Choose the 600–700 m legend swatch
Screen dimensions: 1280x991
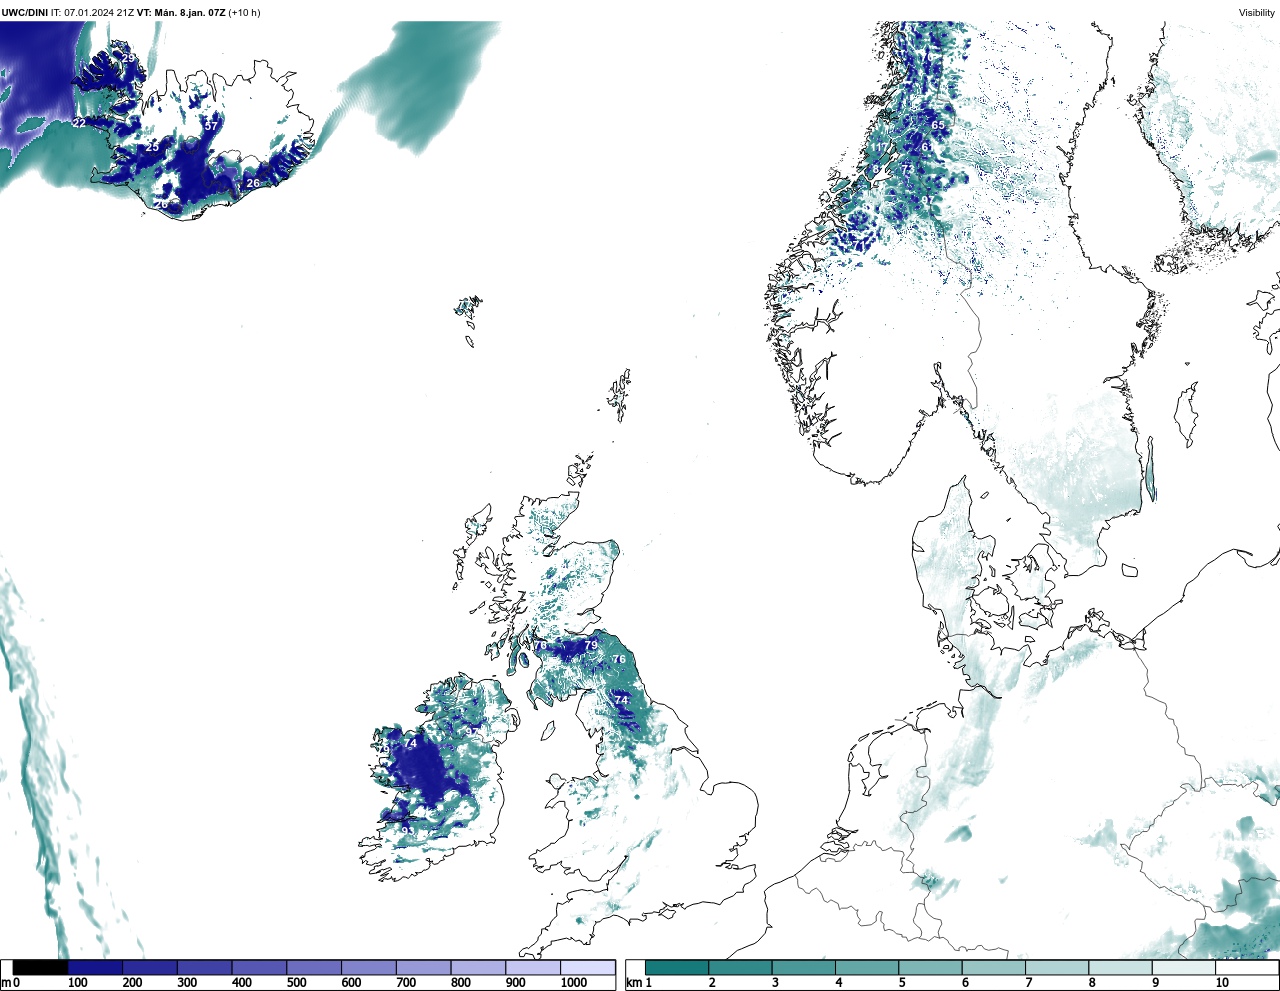[x=368, y=967]
